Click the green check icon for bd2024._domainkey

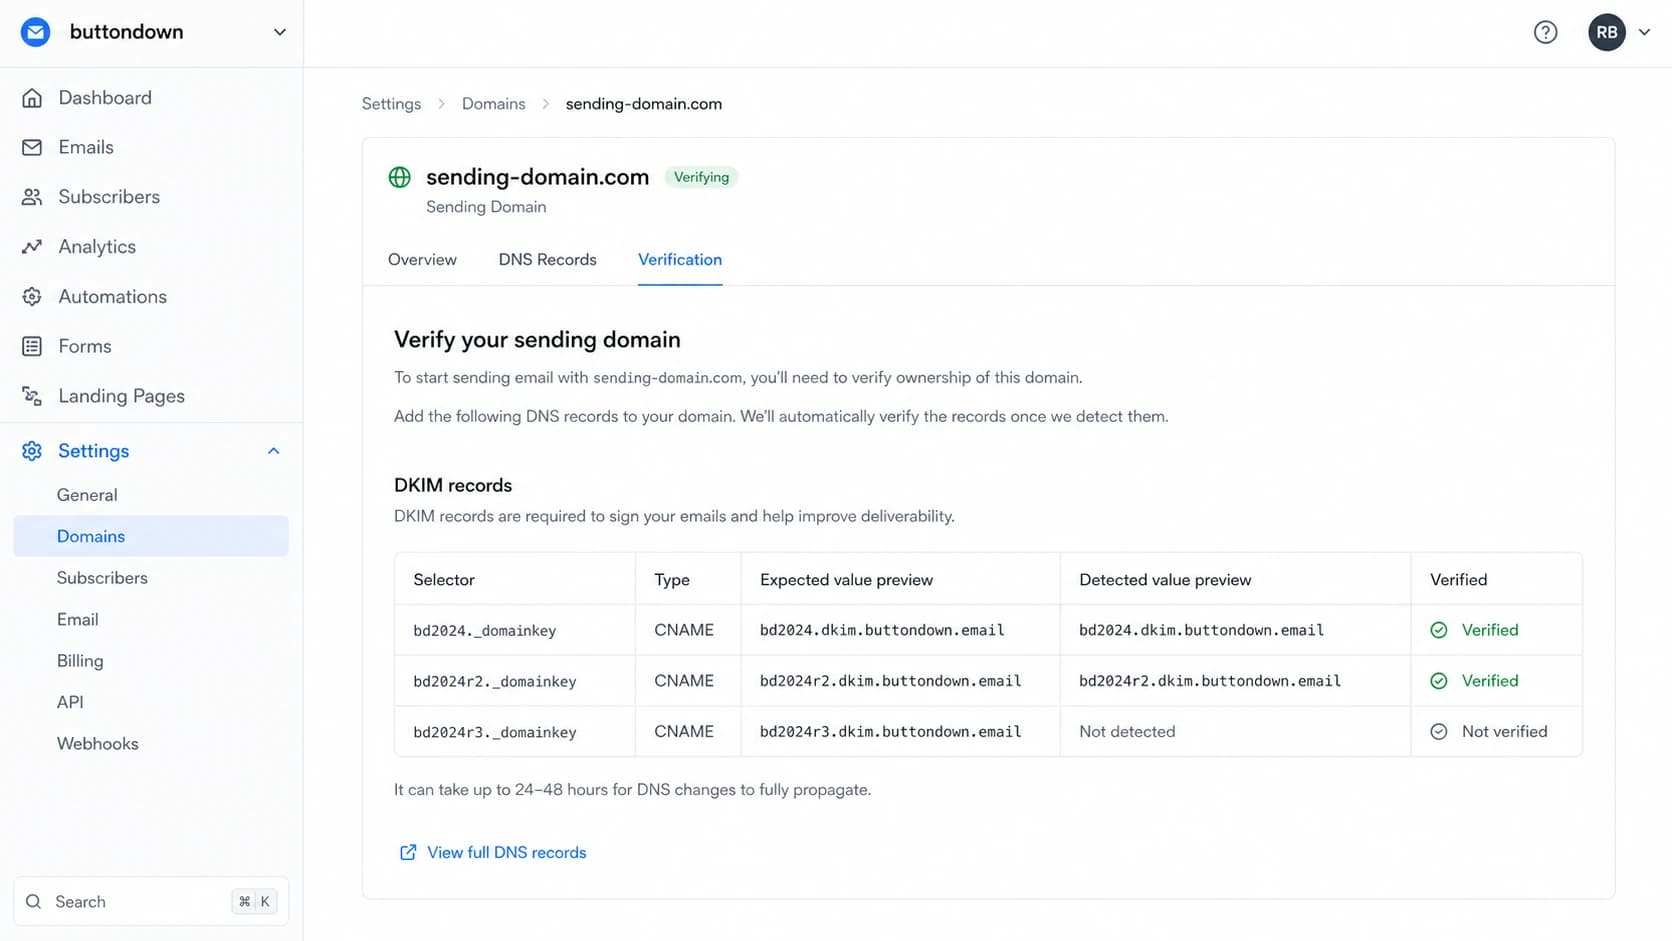point(1439,630)
